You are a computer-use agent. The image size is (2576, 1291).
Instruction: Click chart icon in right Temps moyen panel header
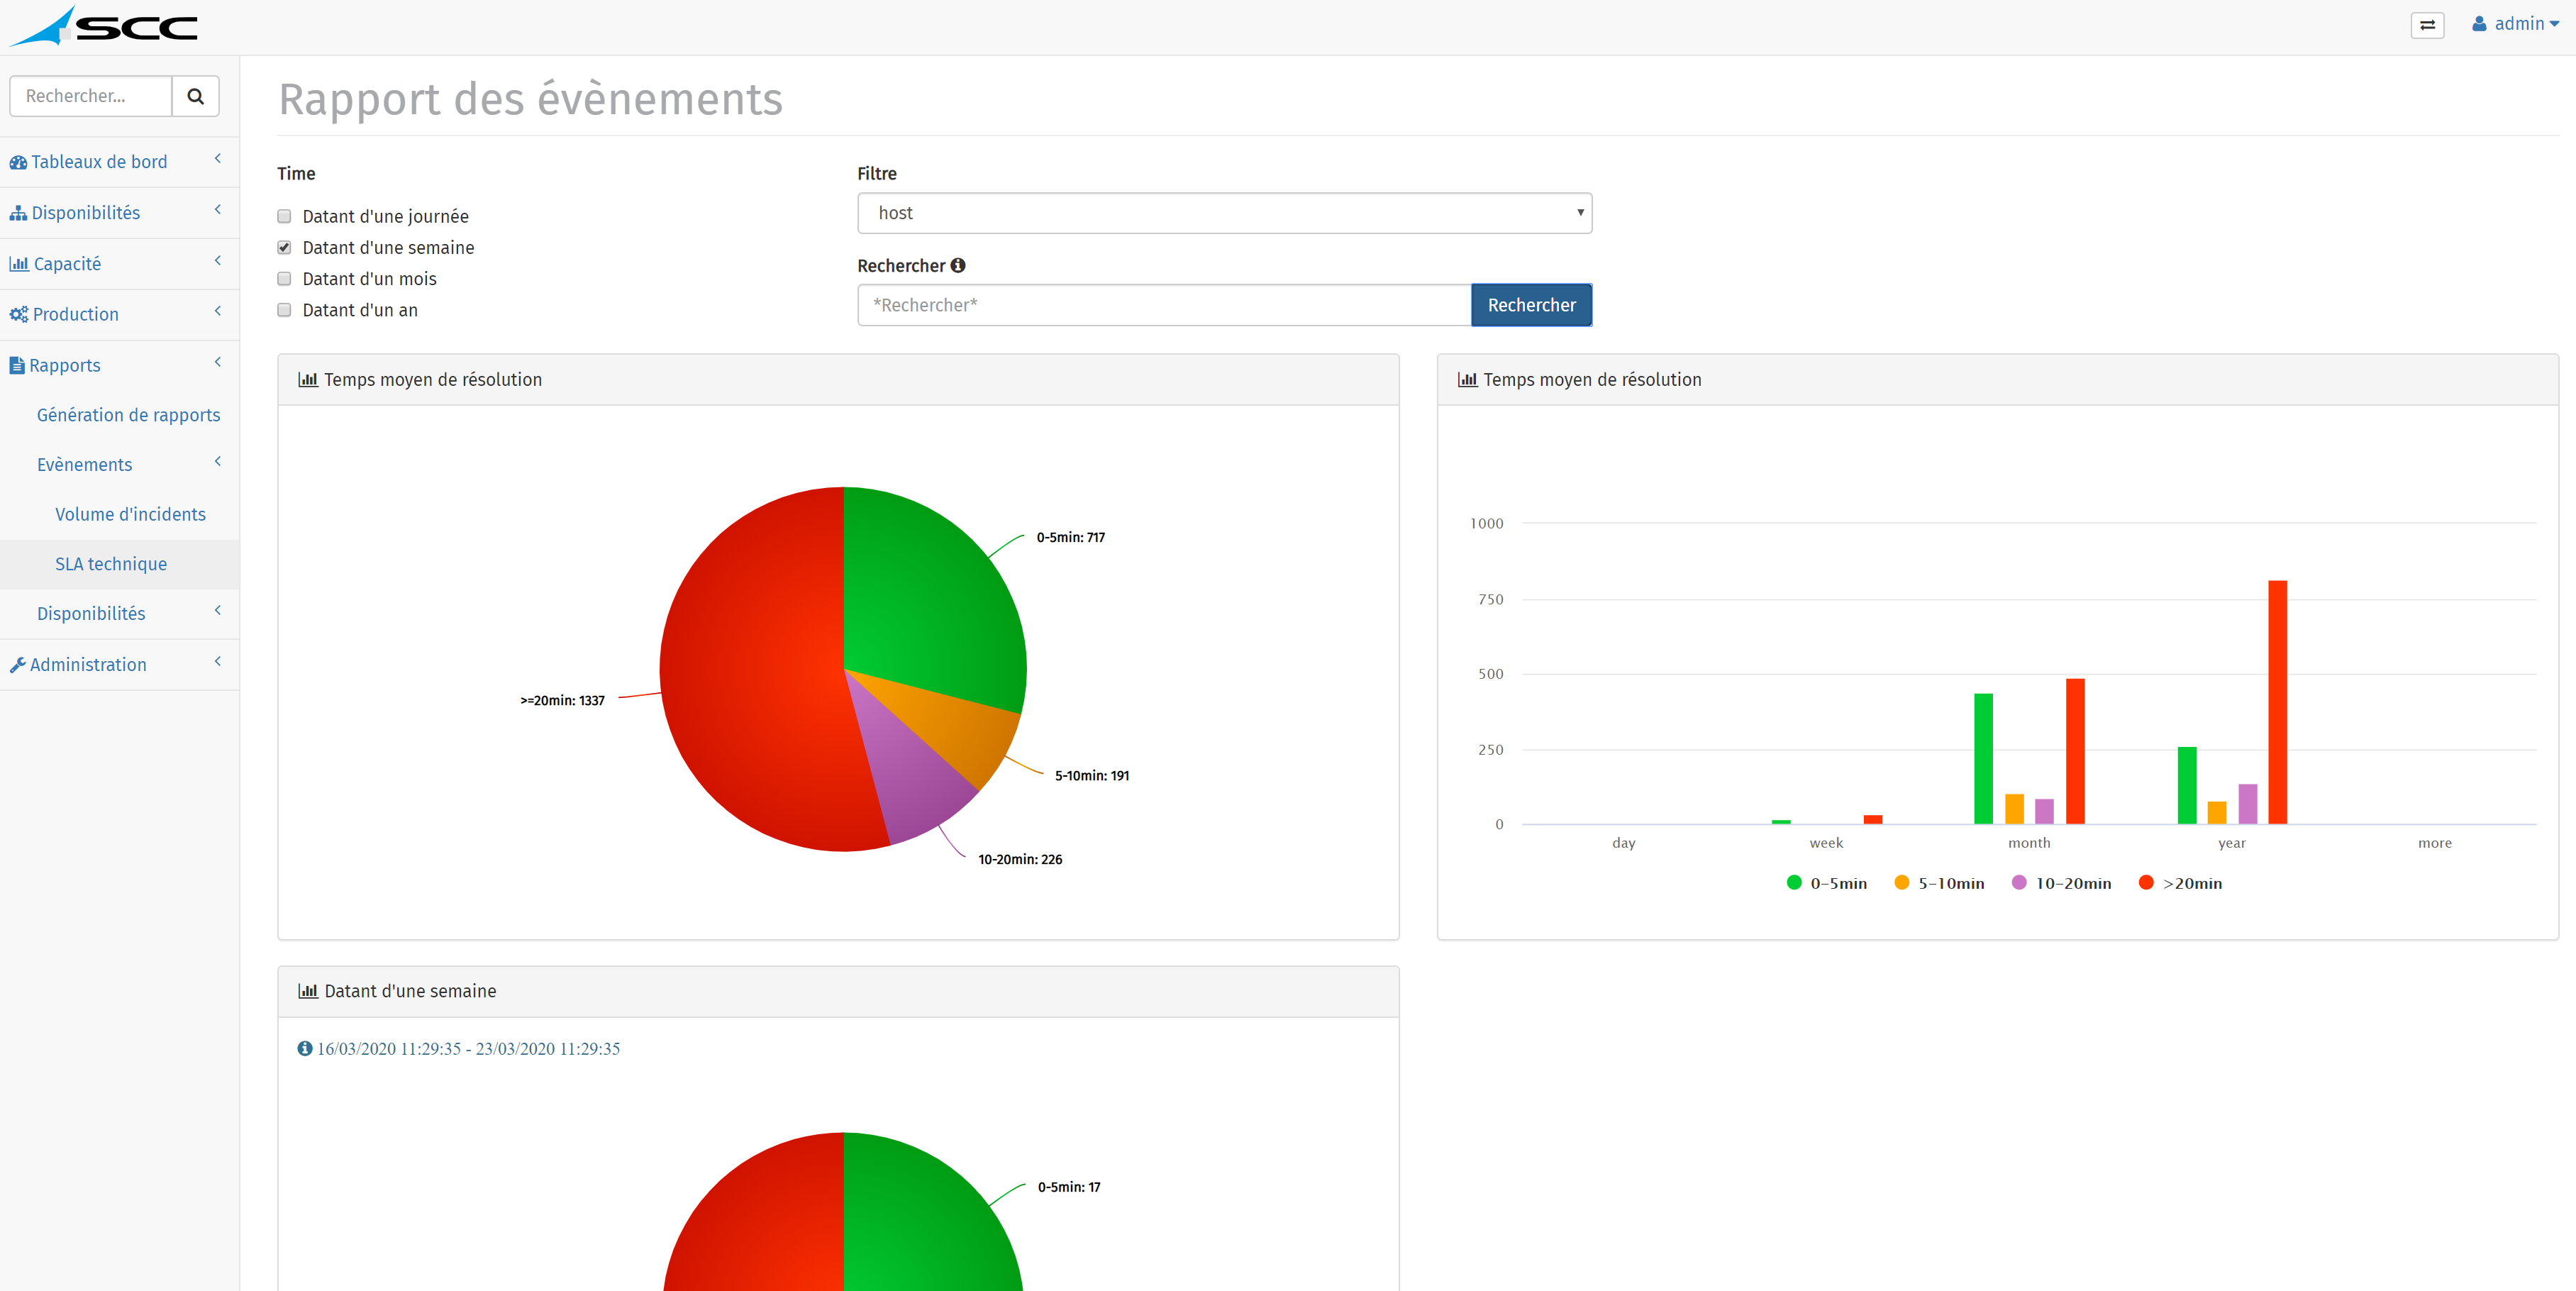pyautogui.click(x=1467, y=380)
